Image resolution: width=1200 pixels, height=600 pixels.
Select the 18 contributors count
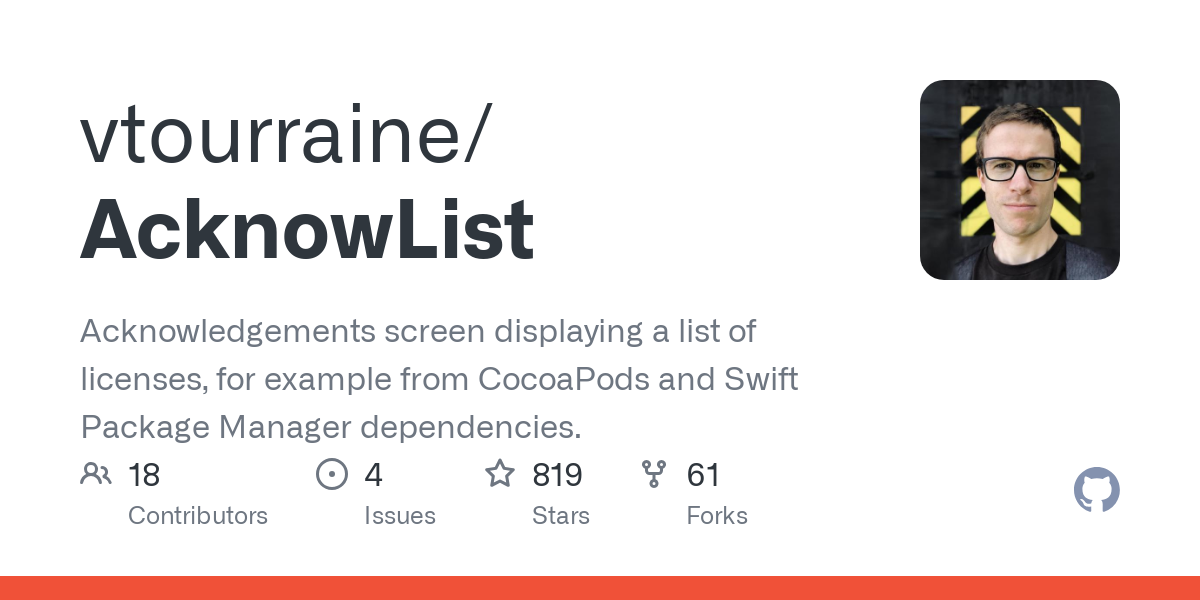144,475
